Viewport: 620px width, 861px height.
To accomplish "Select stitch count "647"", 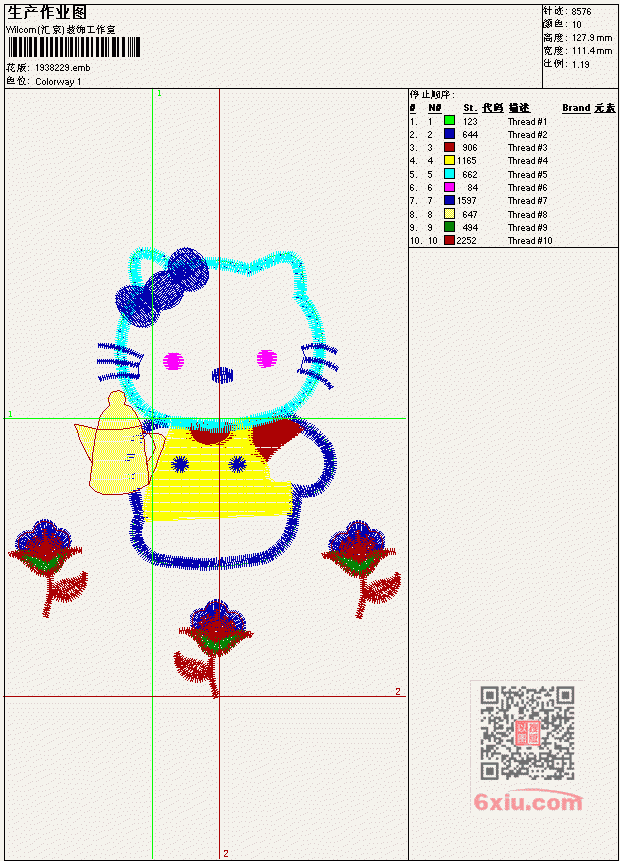I will click(x=470, y=215).
